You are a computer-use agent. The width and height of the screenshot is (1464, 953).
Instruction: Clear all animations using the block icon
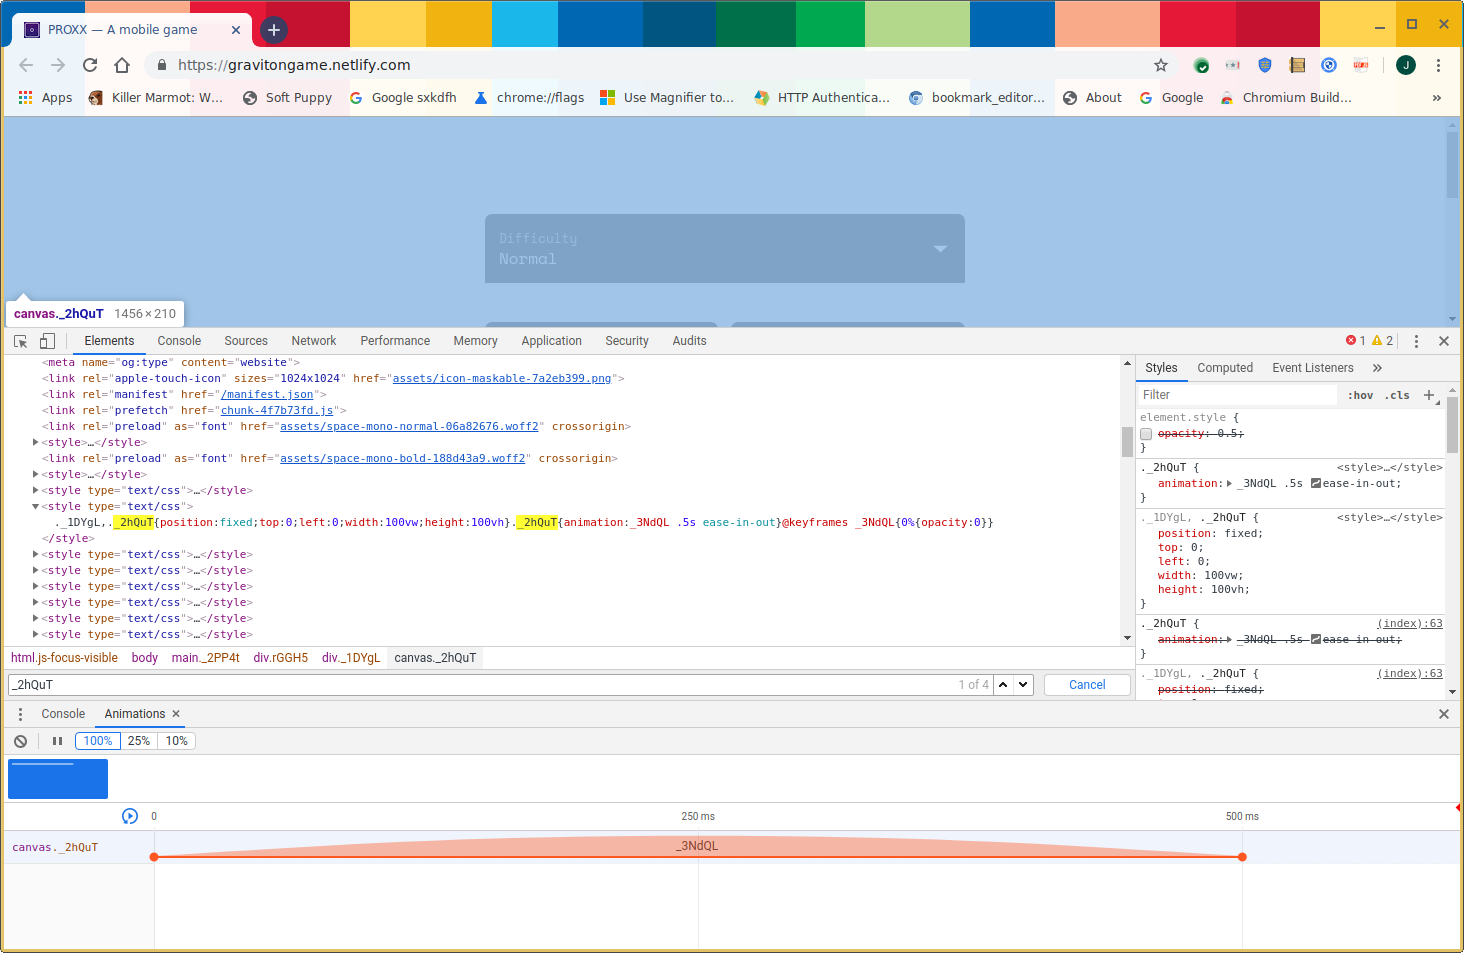pos(20,740)
